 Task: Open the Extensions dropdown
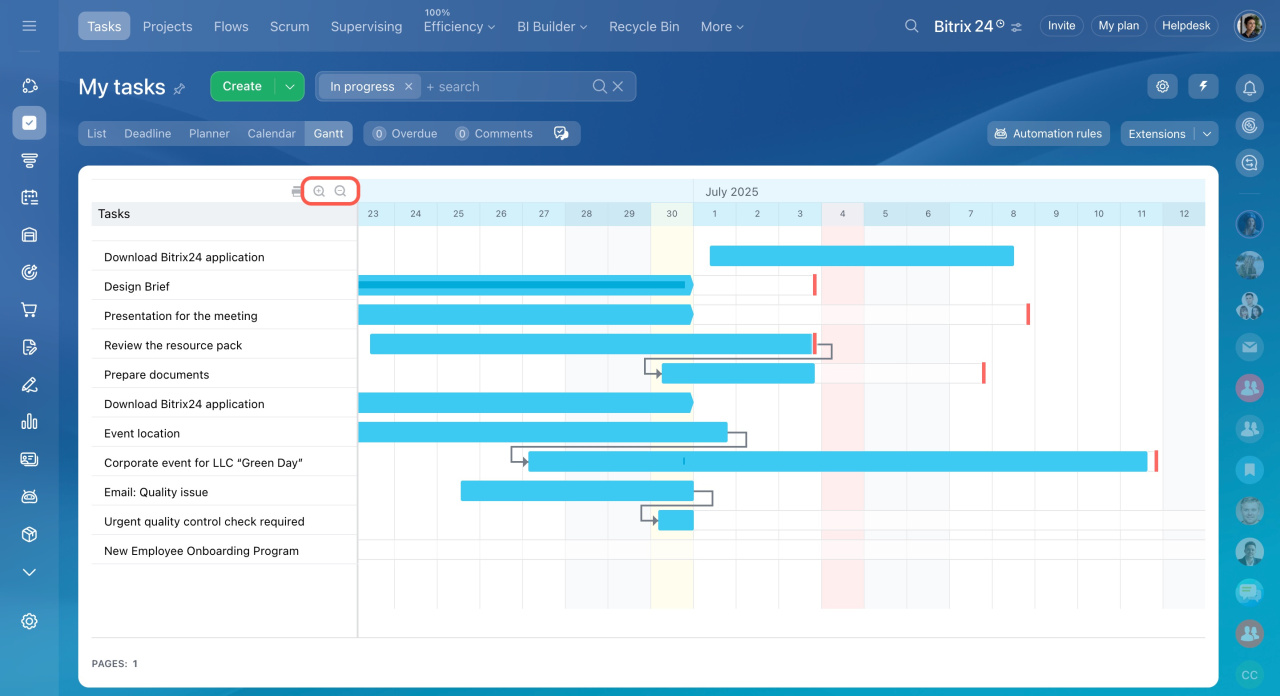(x=1167, y=133)
